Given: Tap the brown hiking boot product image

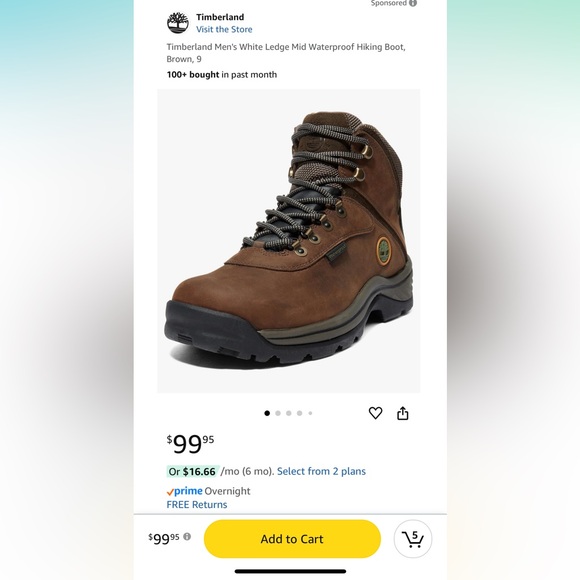Looking at the screenshot, I should 289,241.
